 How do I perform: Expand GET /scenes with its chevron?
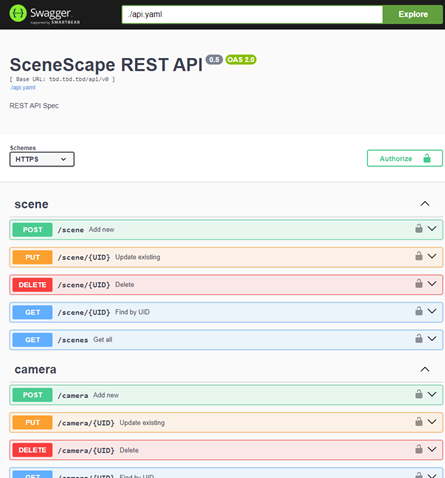432,339
